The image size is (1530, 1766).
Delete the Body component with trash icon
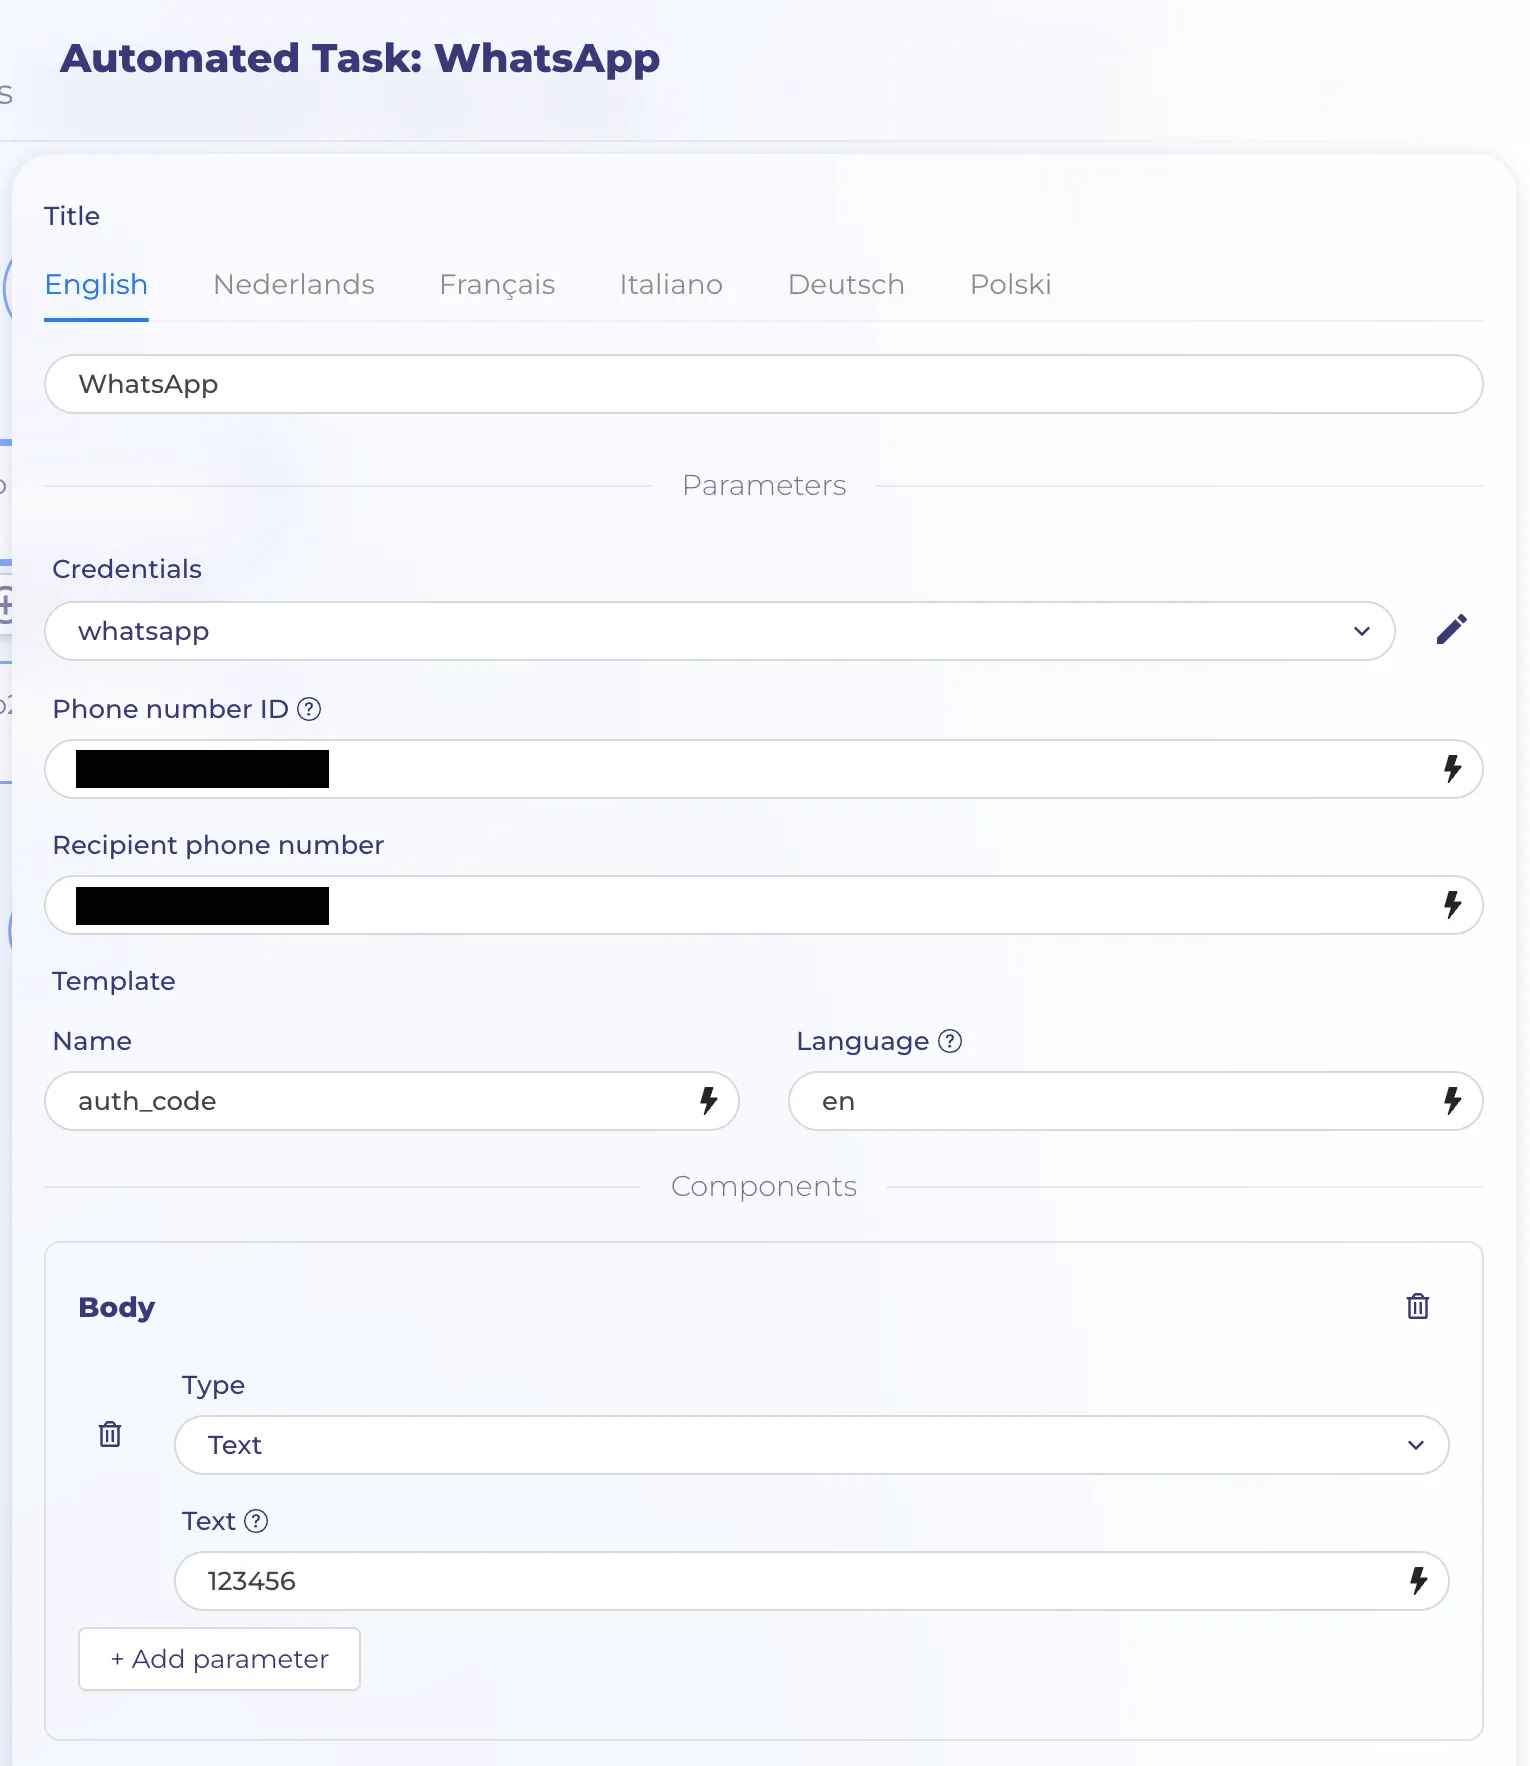(x=1417, y=1306)
